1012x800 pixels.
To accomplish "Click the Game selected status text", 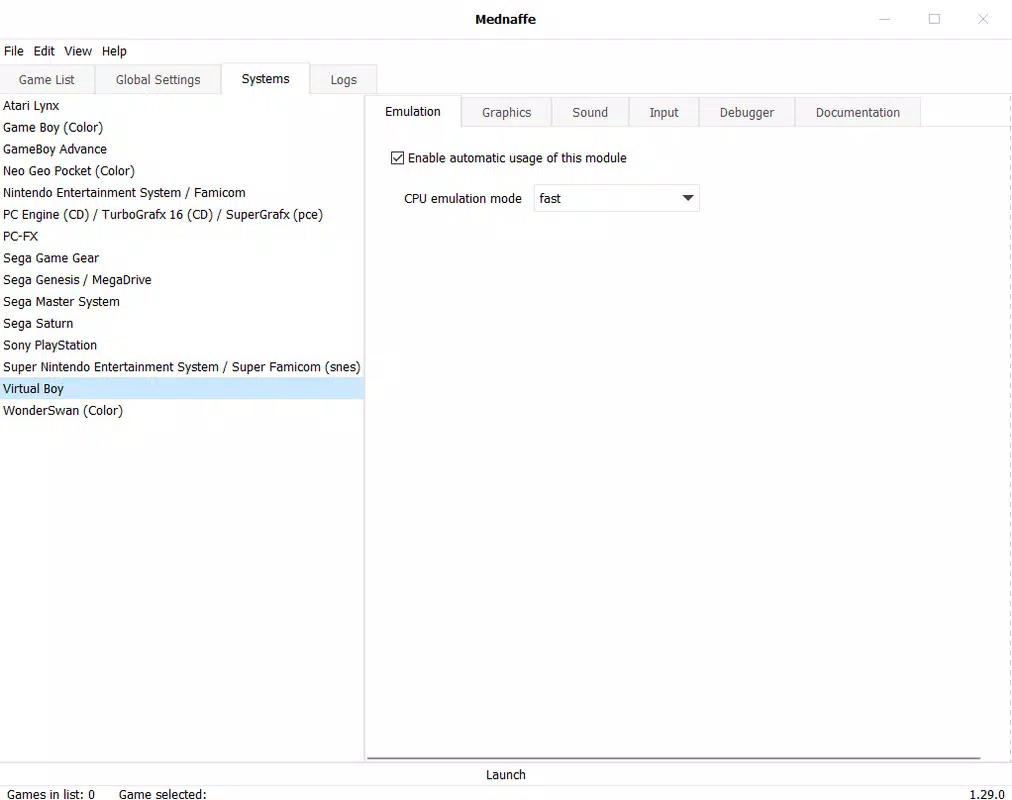I will pyautogui.click(x=163, y=794).
